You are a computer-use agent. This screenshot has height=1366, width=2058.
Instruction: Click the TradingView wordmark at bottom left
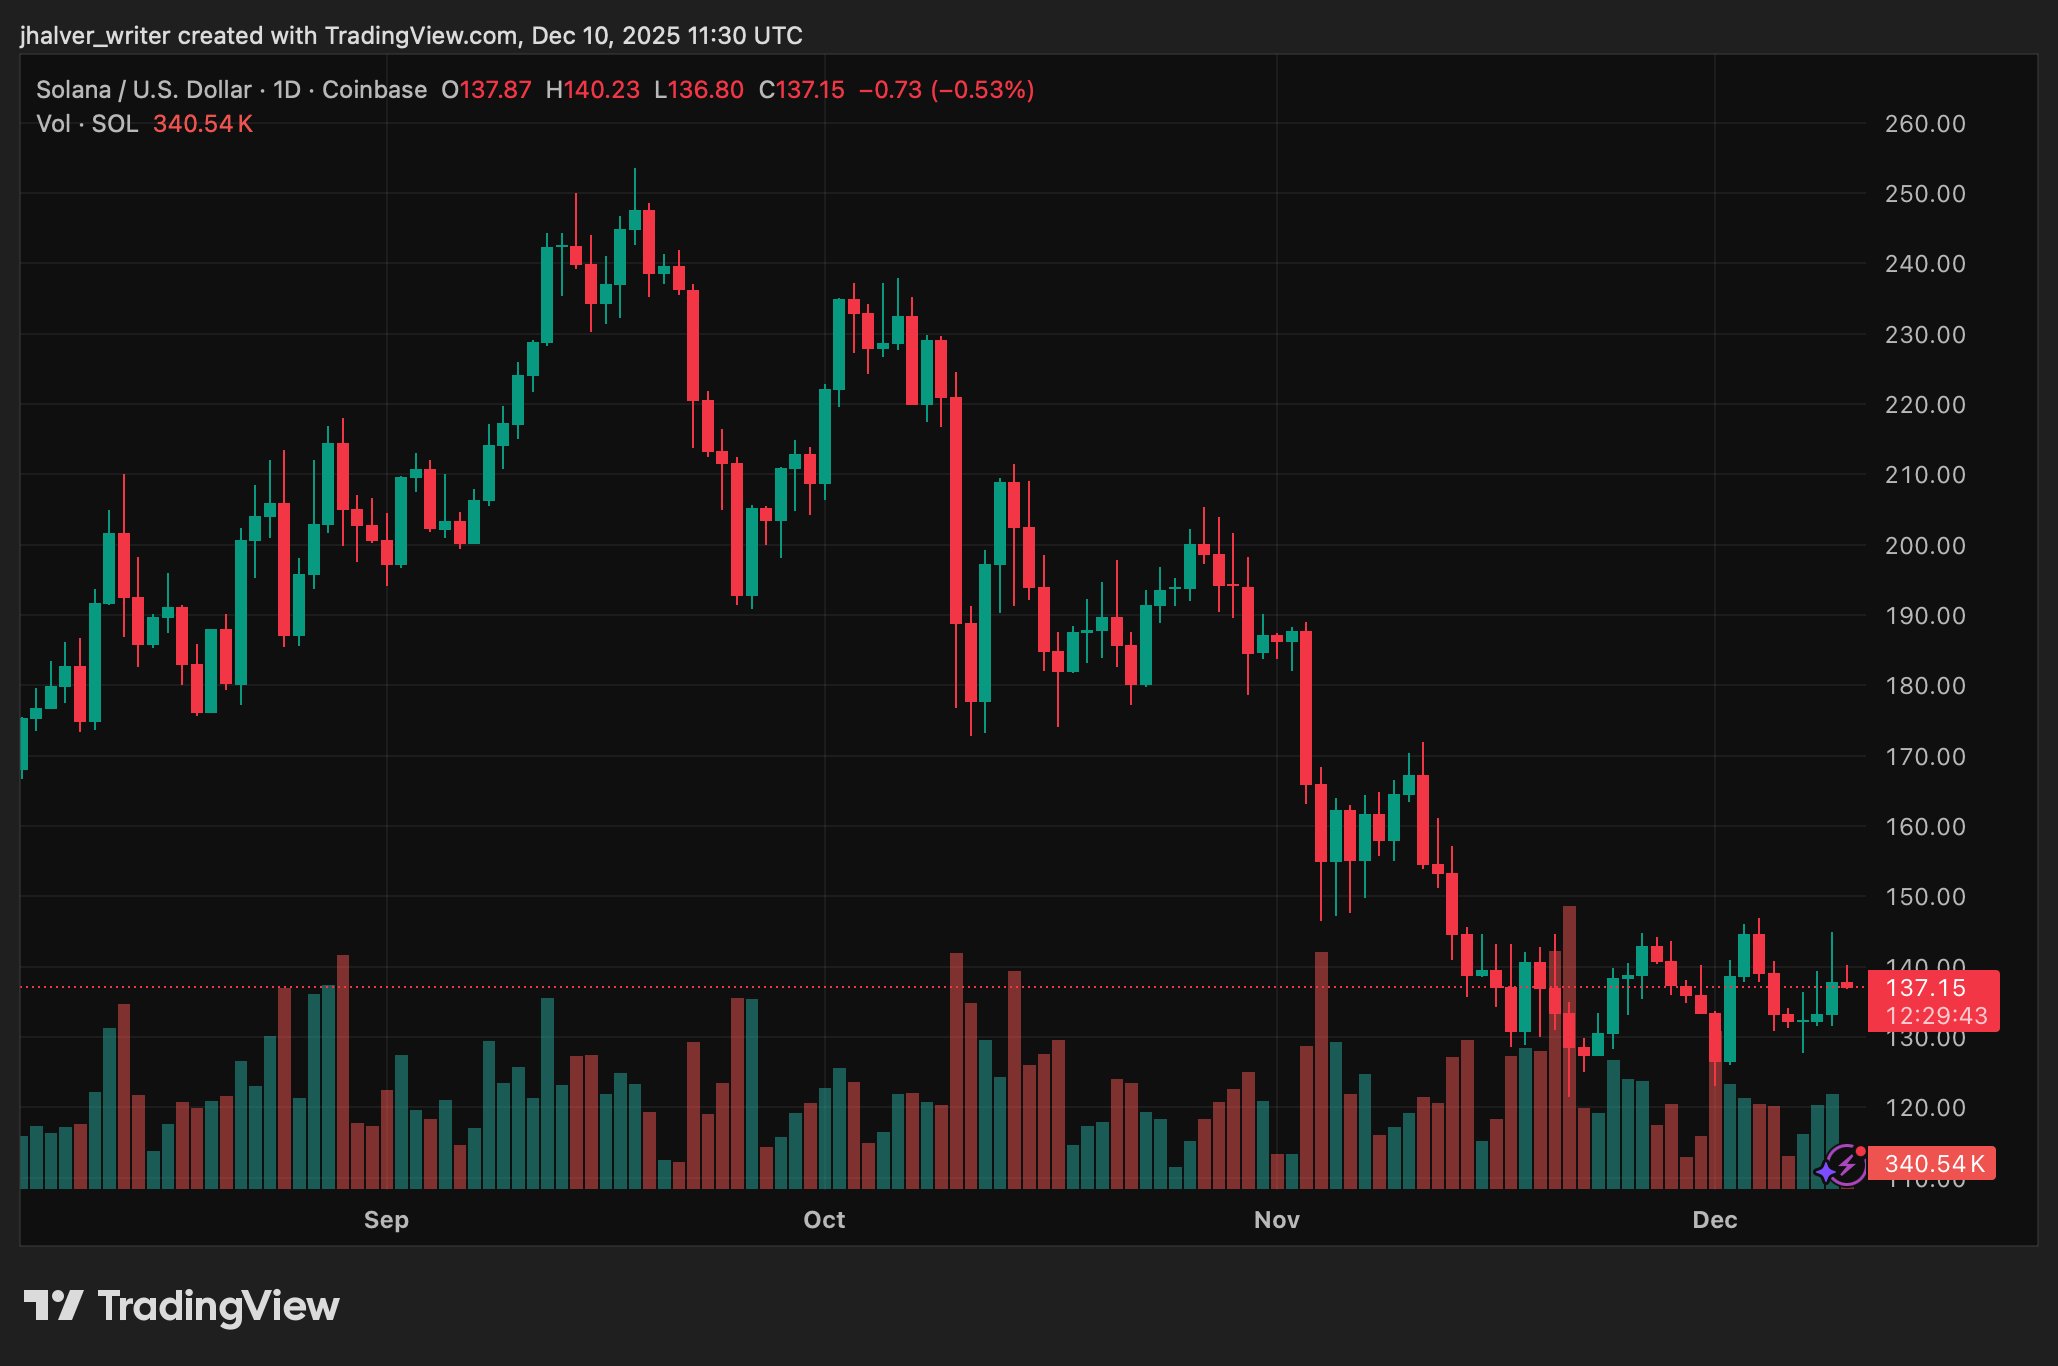218,1306
